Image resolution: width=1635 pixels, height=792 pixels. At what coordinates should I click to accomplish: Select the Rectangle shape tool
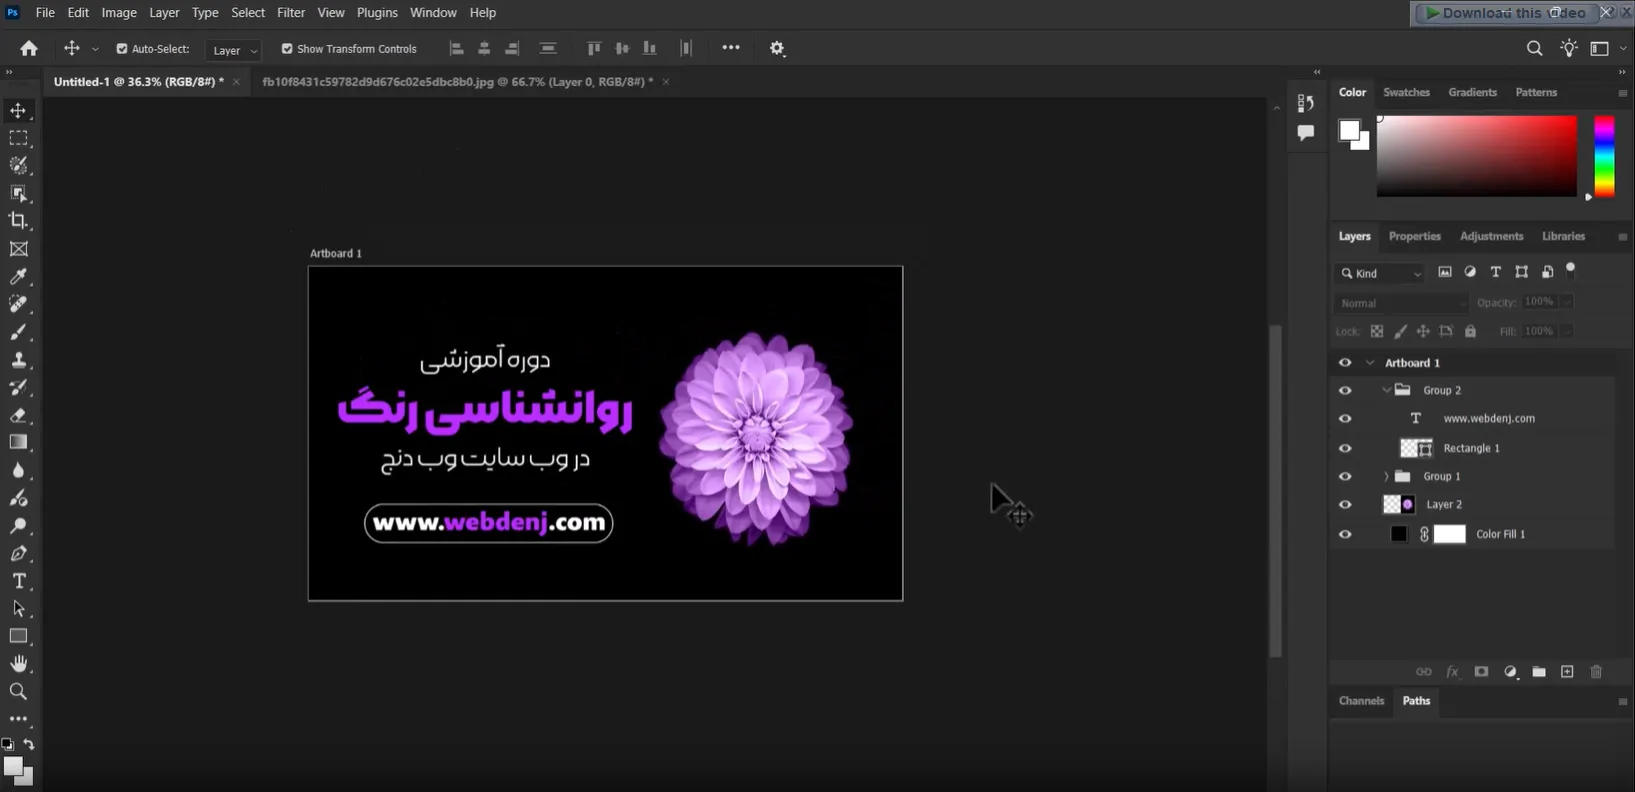tap(18, 636)
